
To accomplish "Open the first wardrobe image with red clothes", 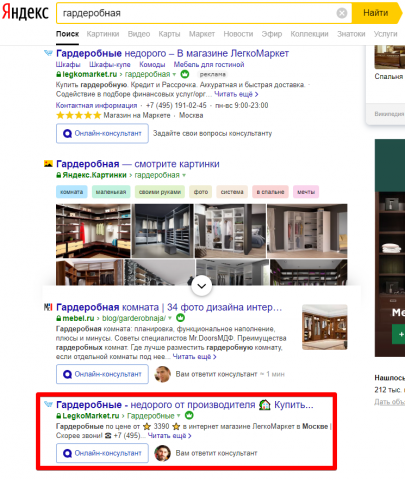I will tap(93, 231).
